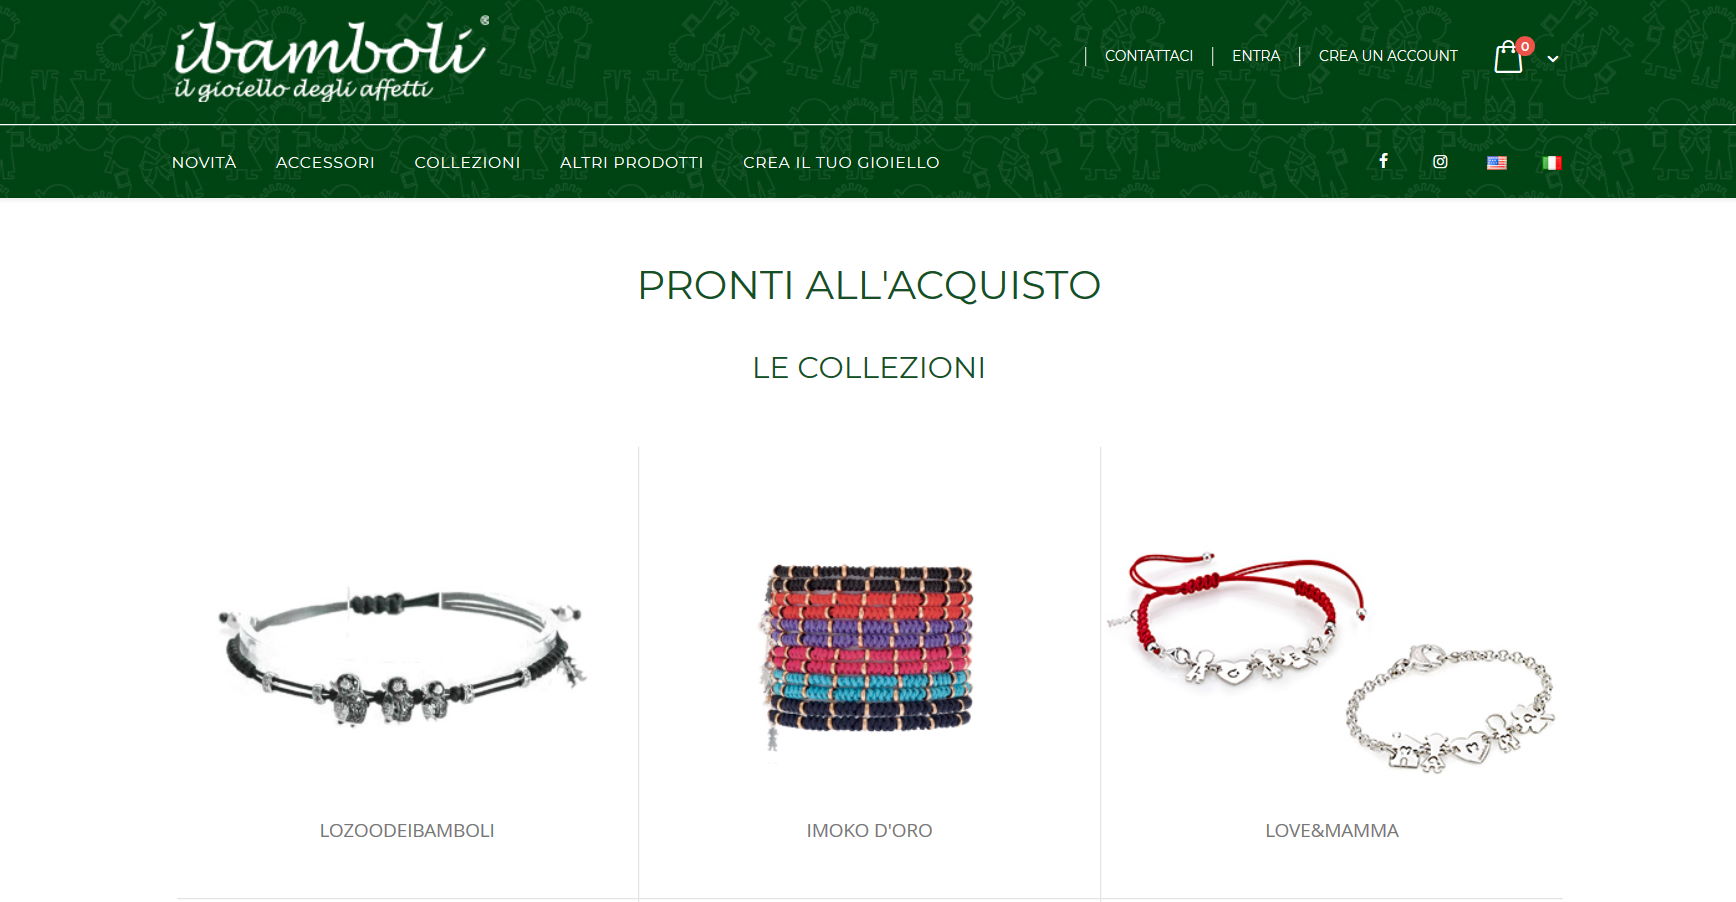The width and height of the screenshot is (1736, 902).
Task: Expand the cart dropdown chevron
Action: pyautogui.click(x=1553, y=59)
